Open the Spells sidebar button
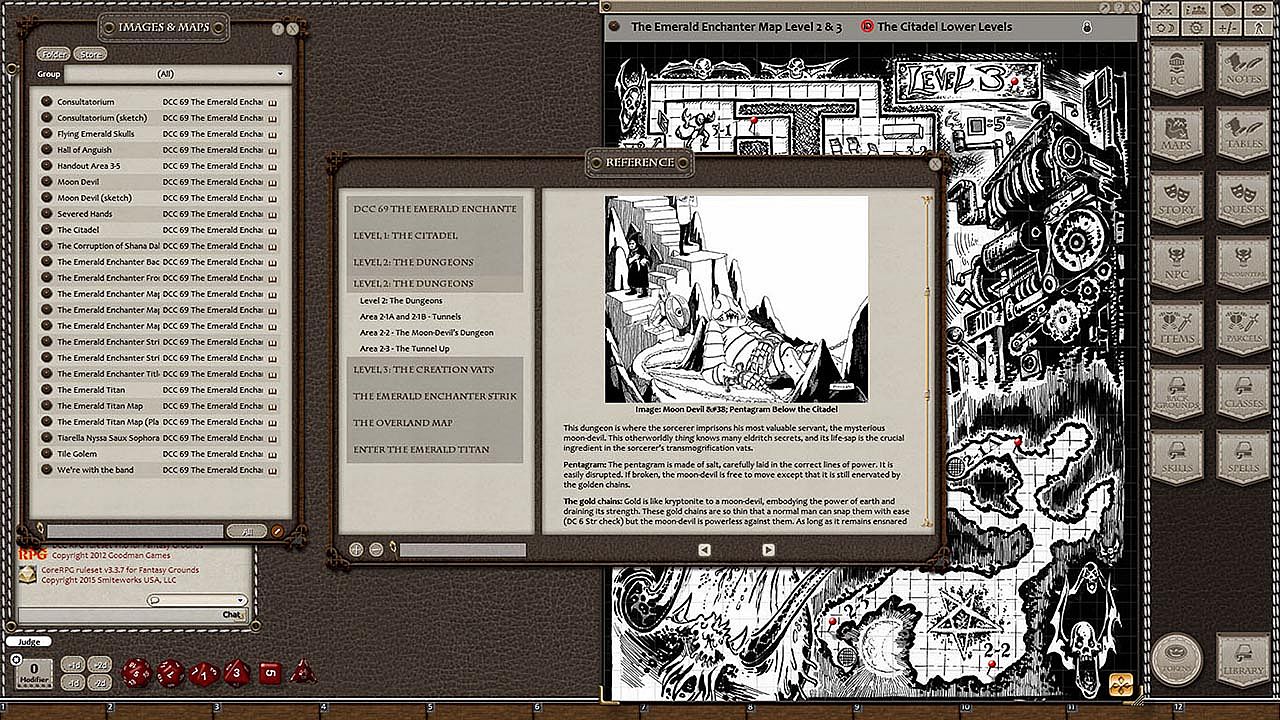Screen dimensions: 1280x720 pos(1242,457)
